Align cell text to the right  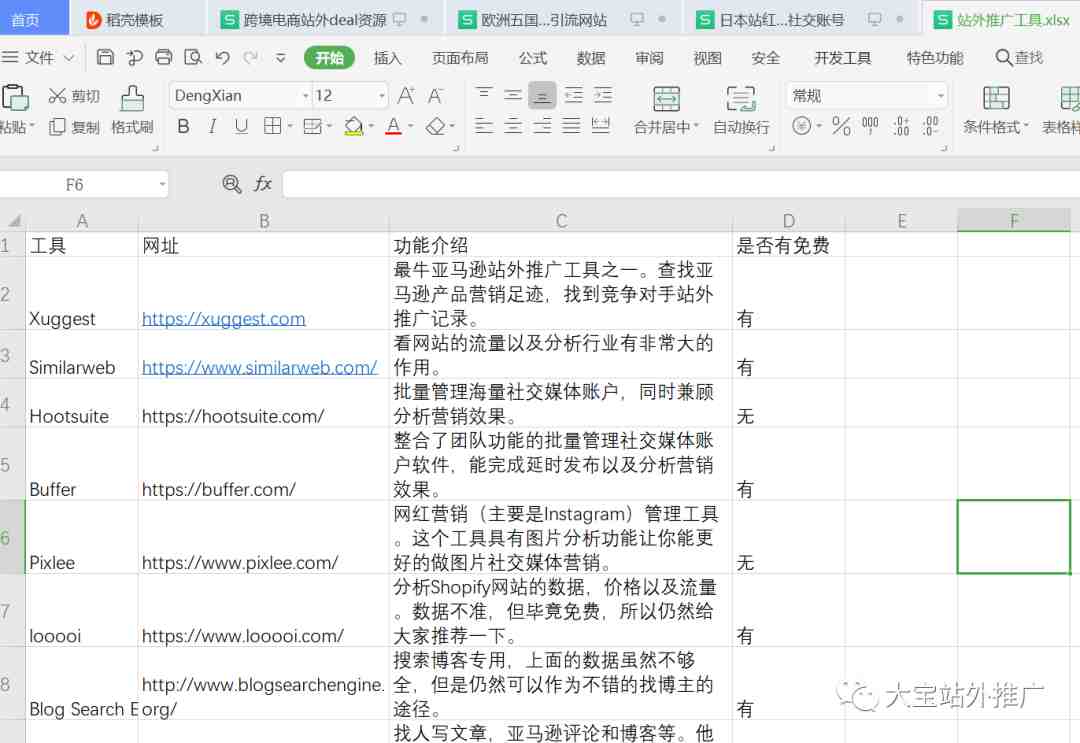542,126
